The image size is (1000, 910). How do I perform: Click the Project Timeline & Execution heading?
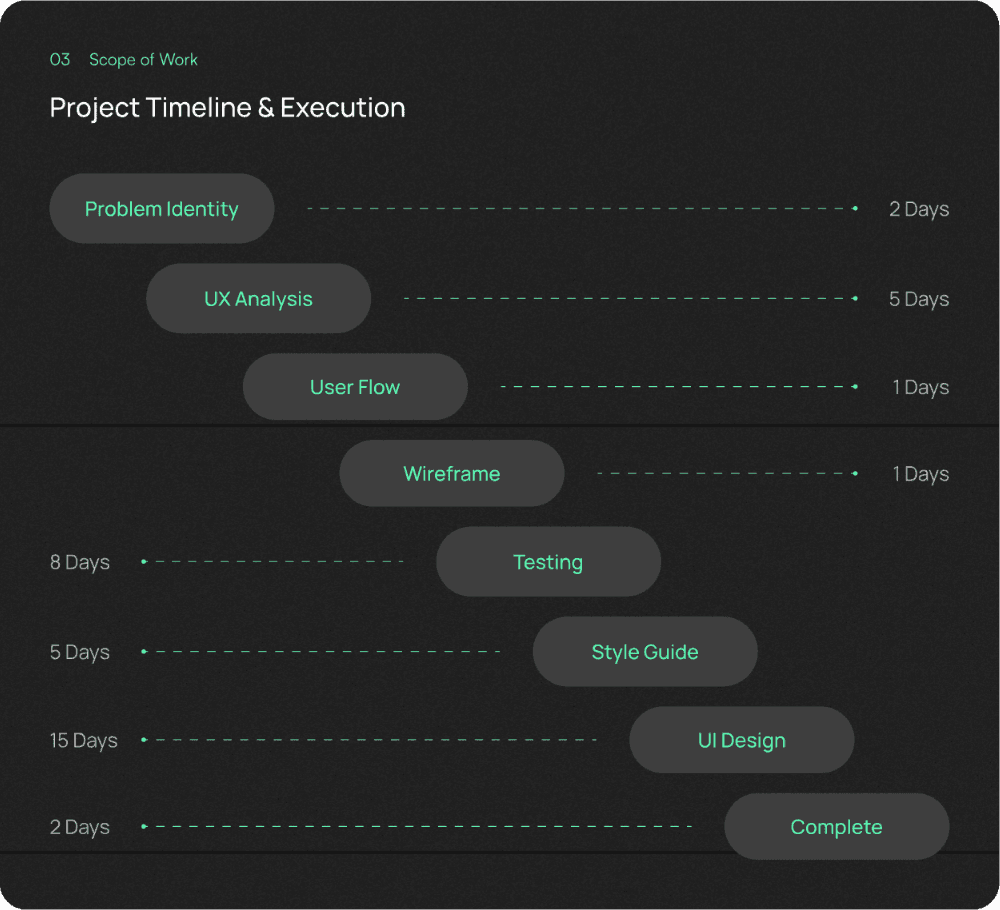228,108
